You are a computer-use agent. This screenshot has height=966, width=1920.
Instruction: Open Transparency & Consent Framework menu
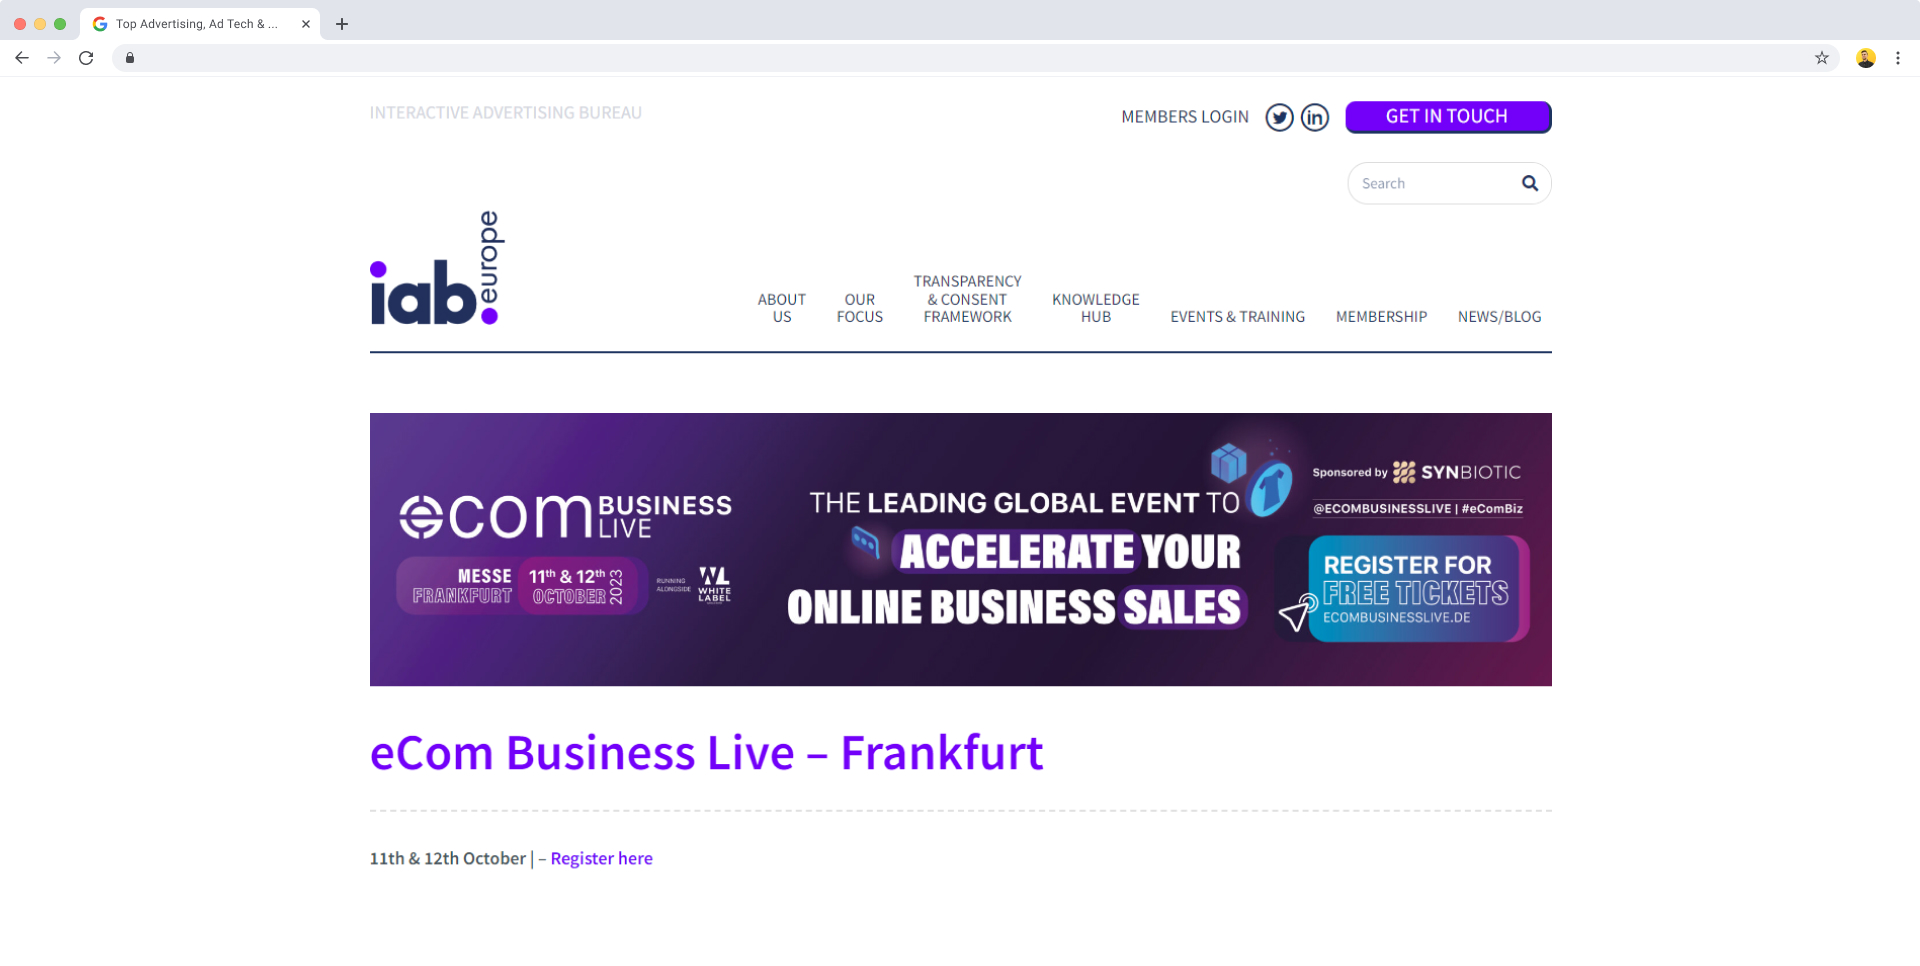[x=967, y=299]
